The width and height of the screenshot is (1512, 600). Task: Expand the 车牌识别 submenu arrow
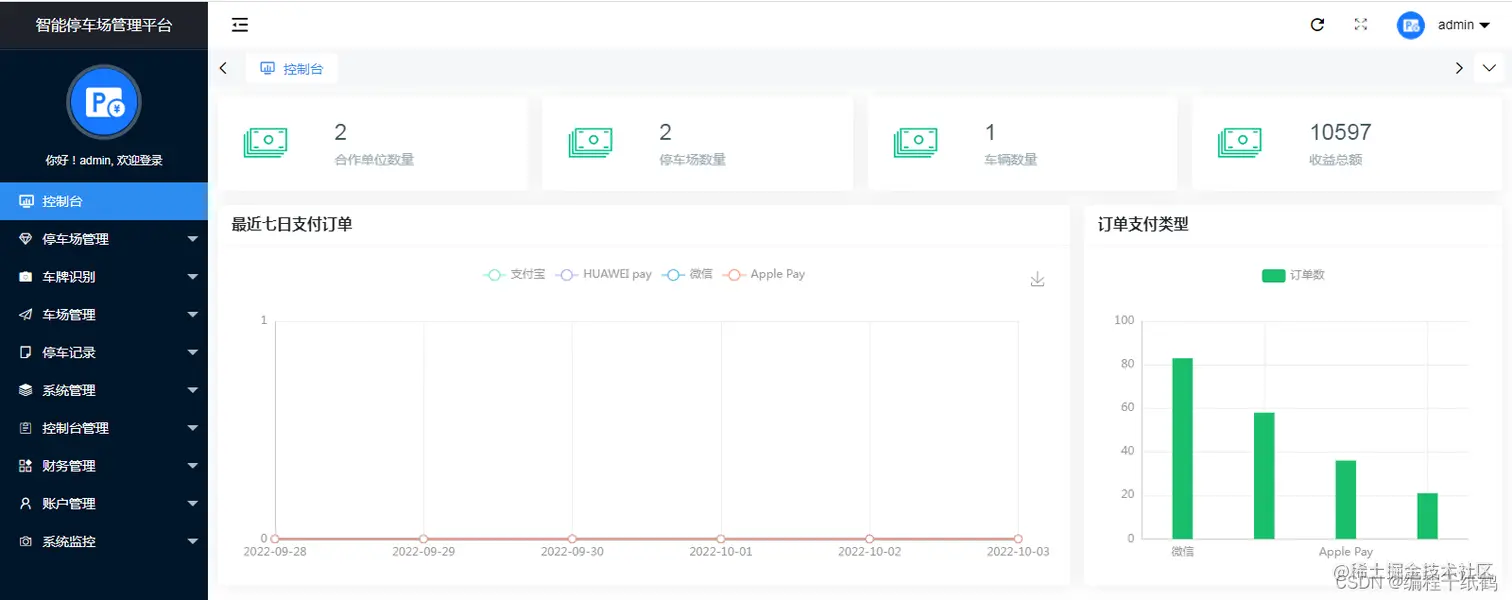tap(193, 277)
